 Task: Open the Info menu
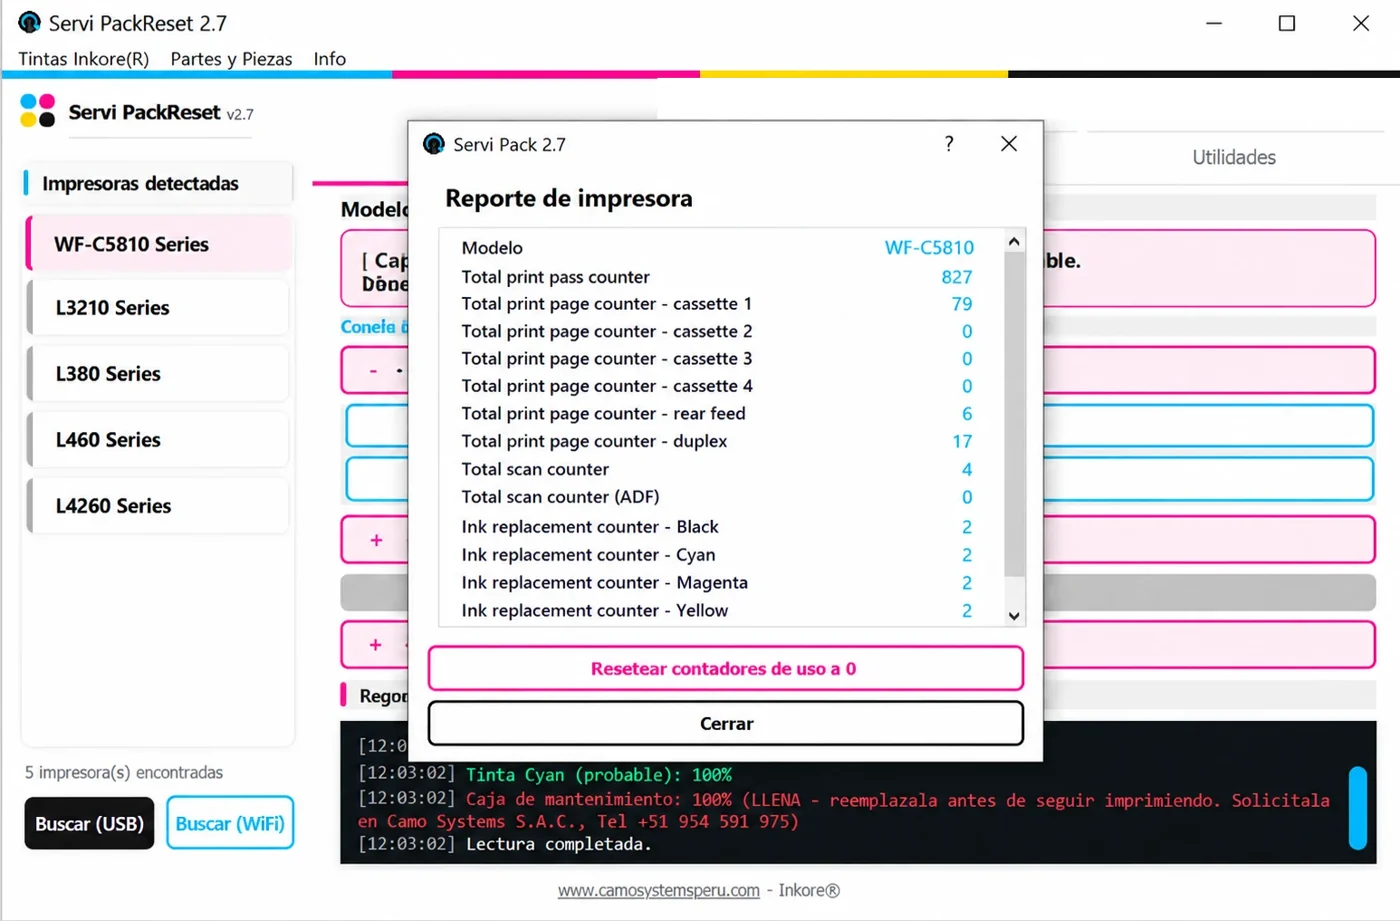(x=329, y=59)
